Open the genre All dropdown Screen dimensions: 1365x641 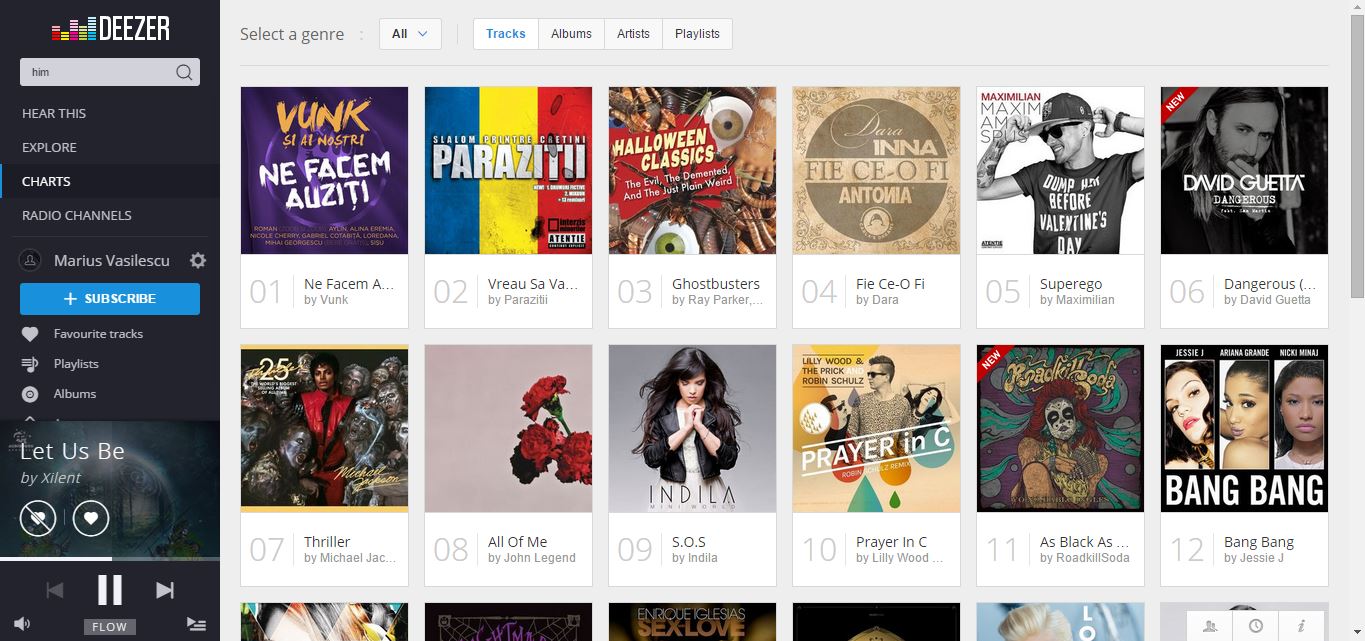[410, 33]
